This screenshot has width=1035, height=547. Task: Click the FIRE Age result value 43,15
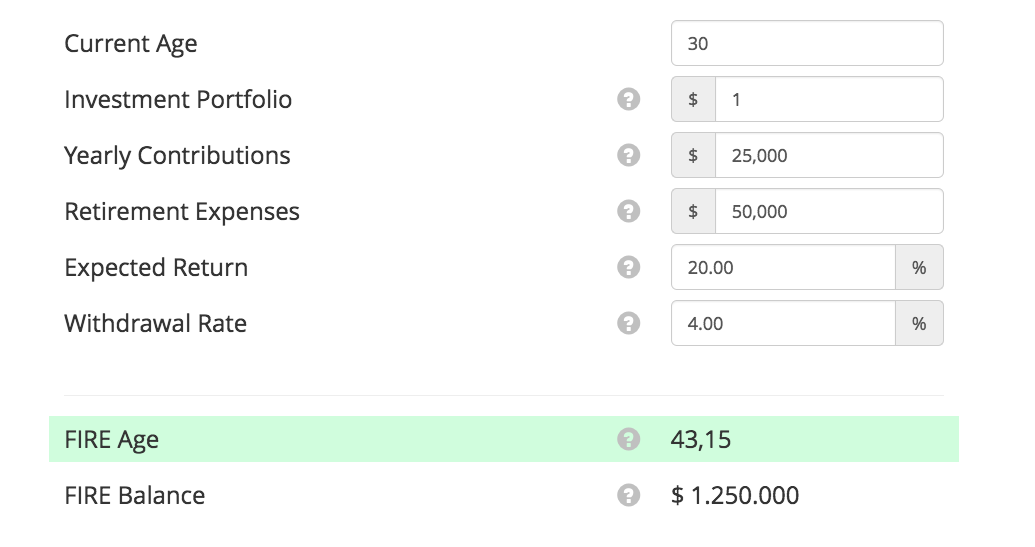(x=701, y=439)
